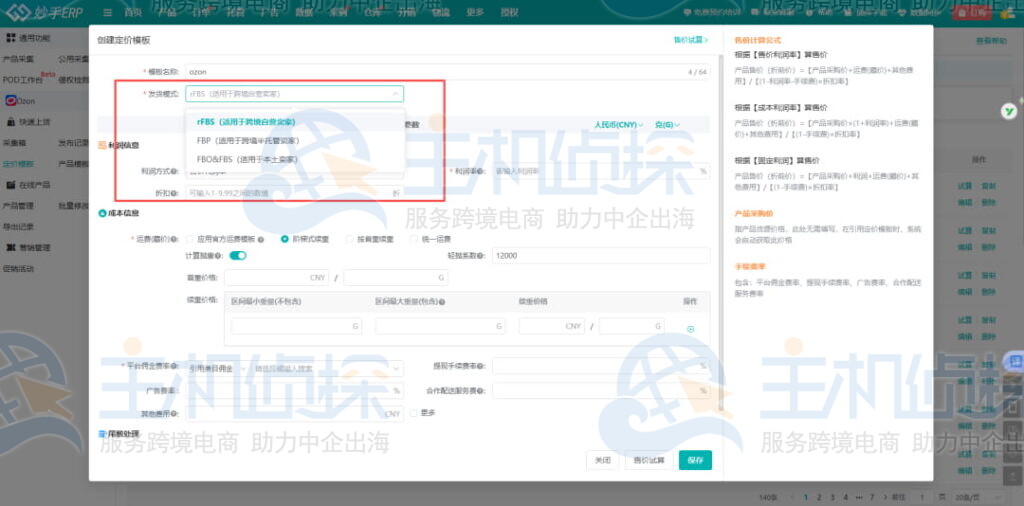Click help icon beside 轻抛系数 label
This screenshot has height=506, width=1024.
click(481, 255)
